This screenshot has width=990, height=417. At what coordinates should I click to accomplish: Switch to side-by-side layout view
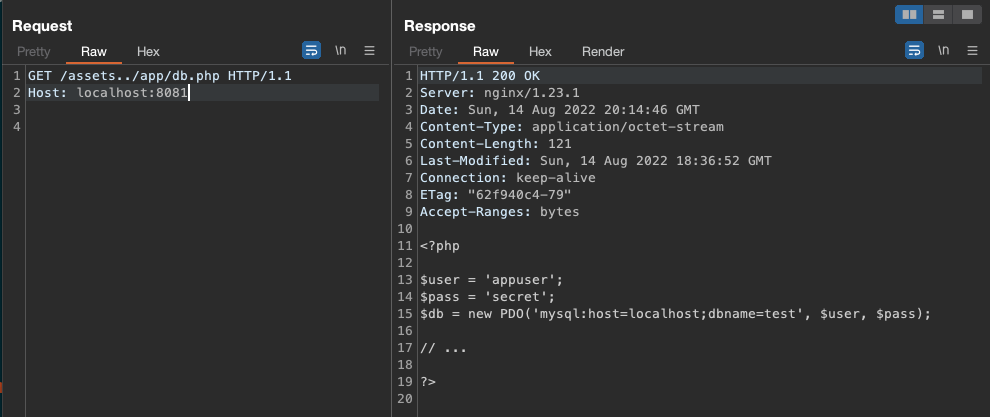click(x=909, y=14)
